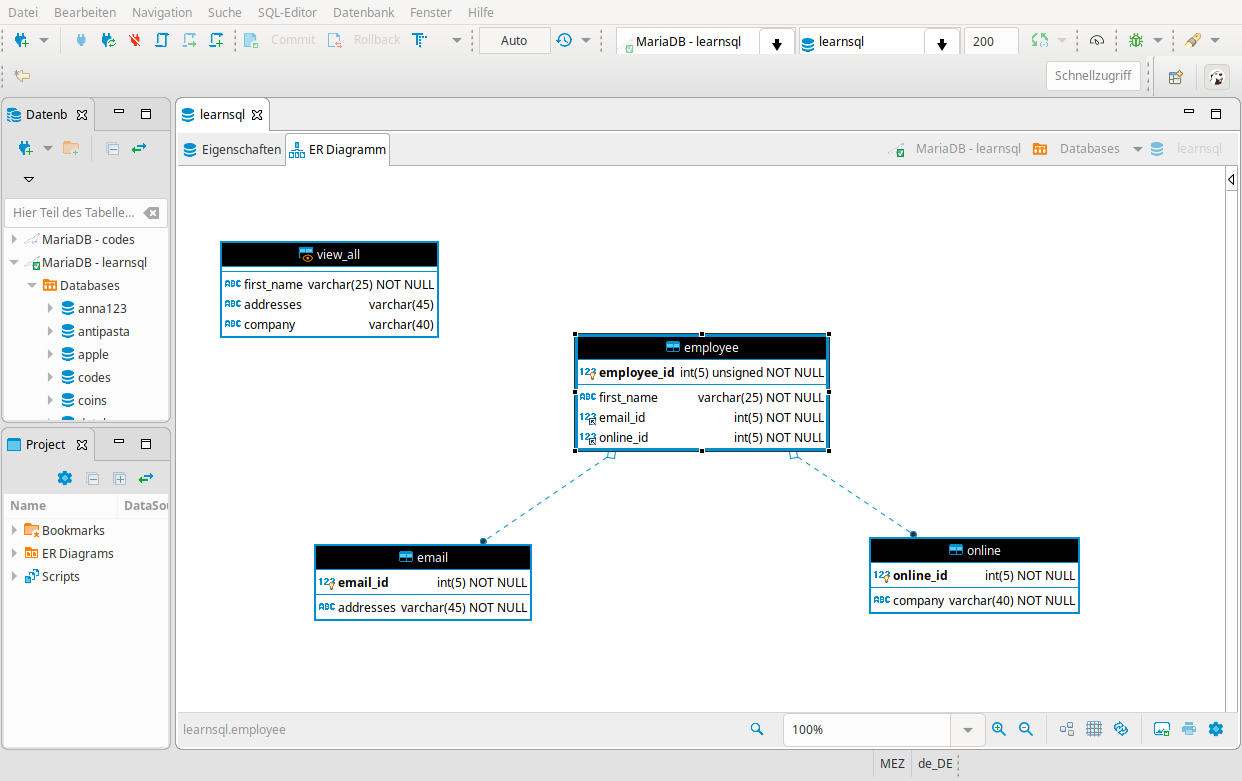
Task: Print the ER diagram
Action: [x=1189, y=729]
